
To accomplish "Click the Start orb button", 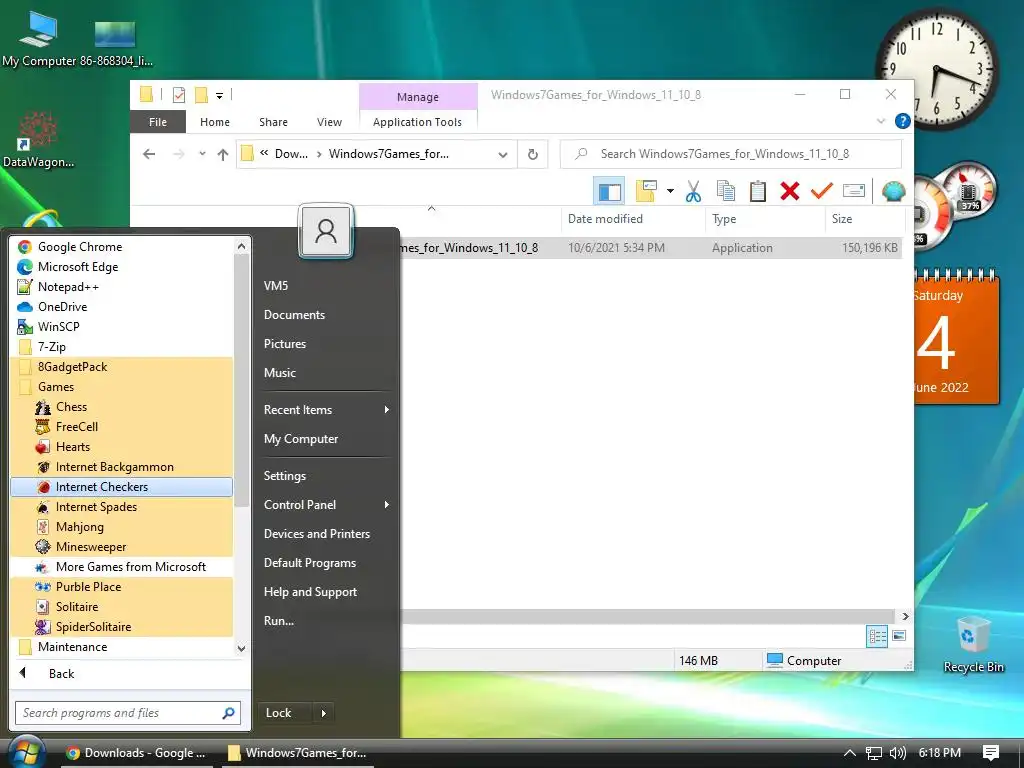I will click(25, 752).
